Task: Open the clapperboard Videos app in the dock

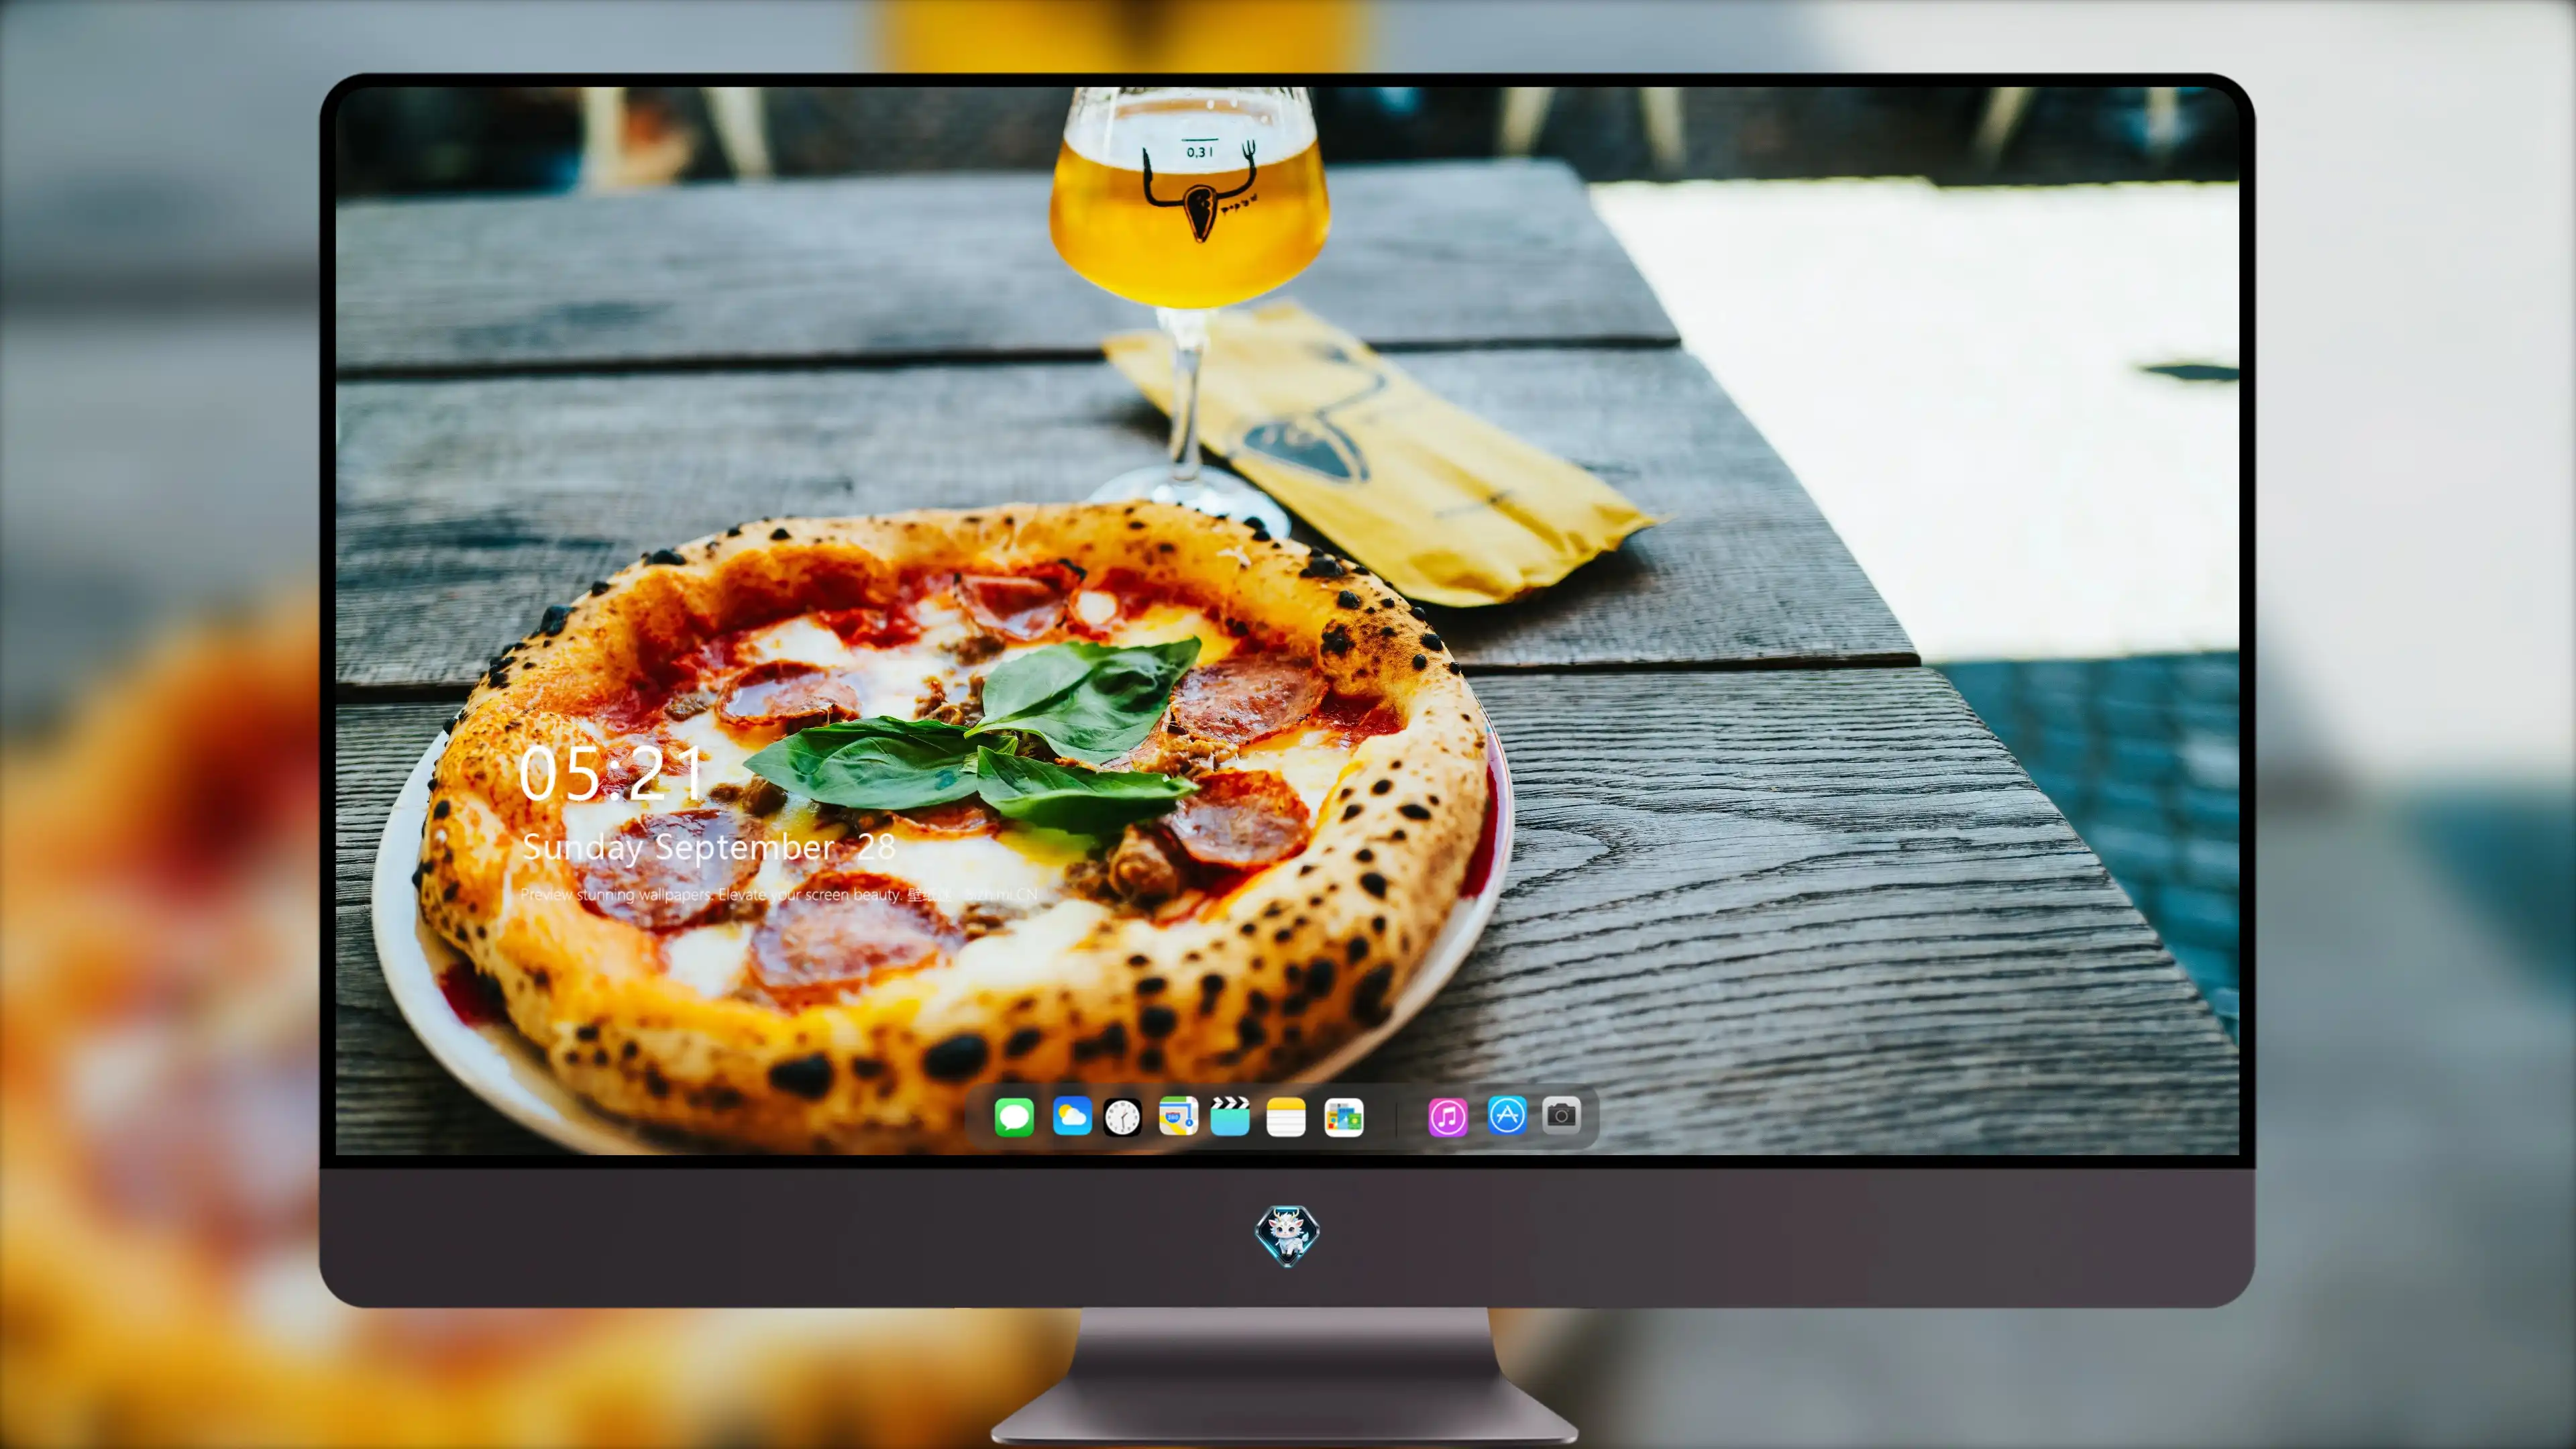Action: 1230,1116
